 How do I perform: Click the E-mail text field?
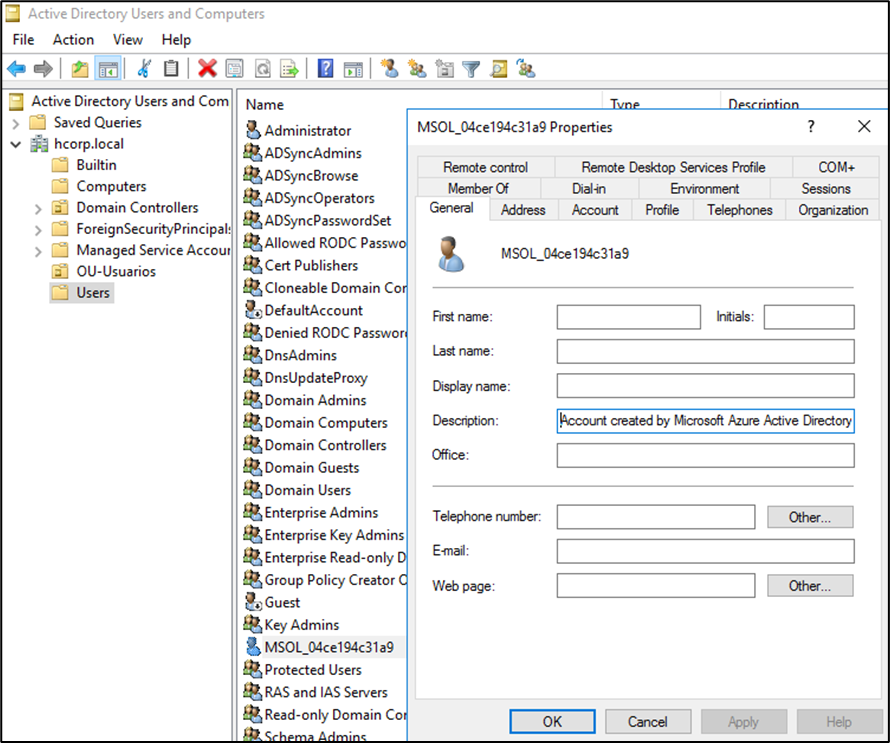pos(705,551)
